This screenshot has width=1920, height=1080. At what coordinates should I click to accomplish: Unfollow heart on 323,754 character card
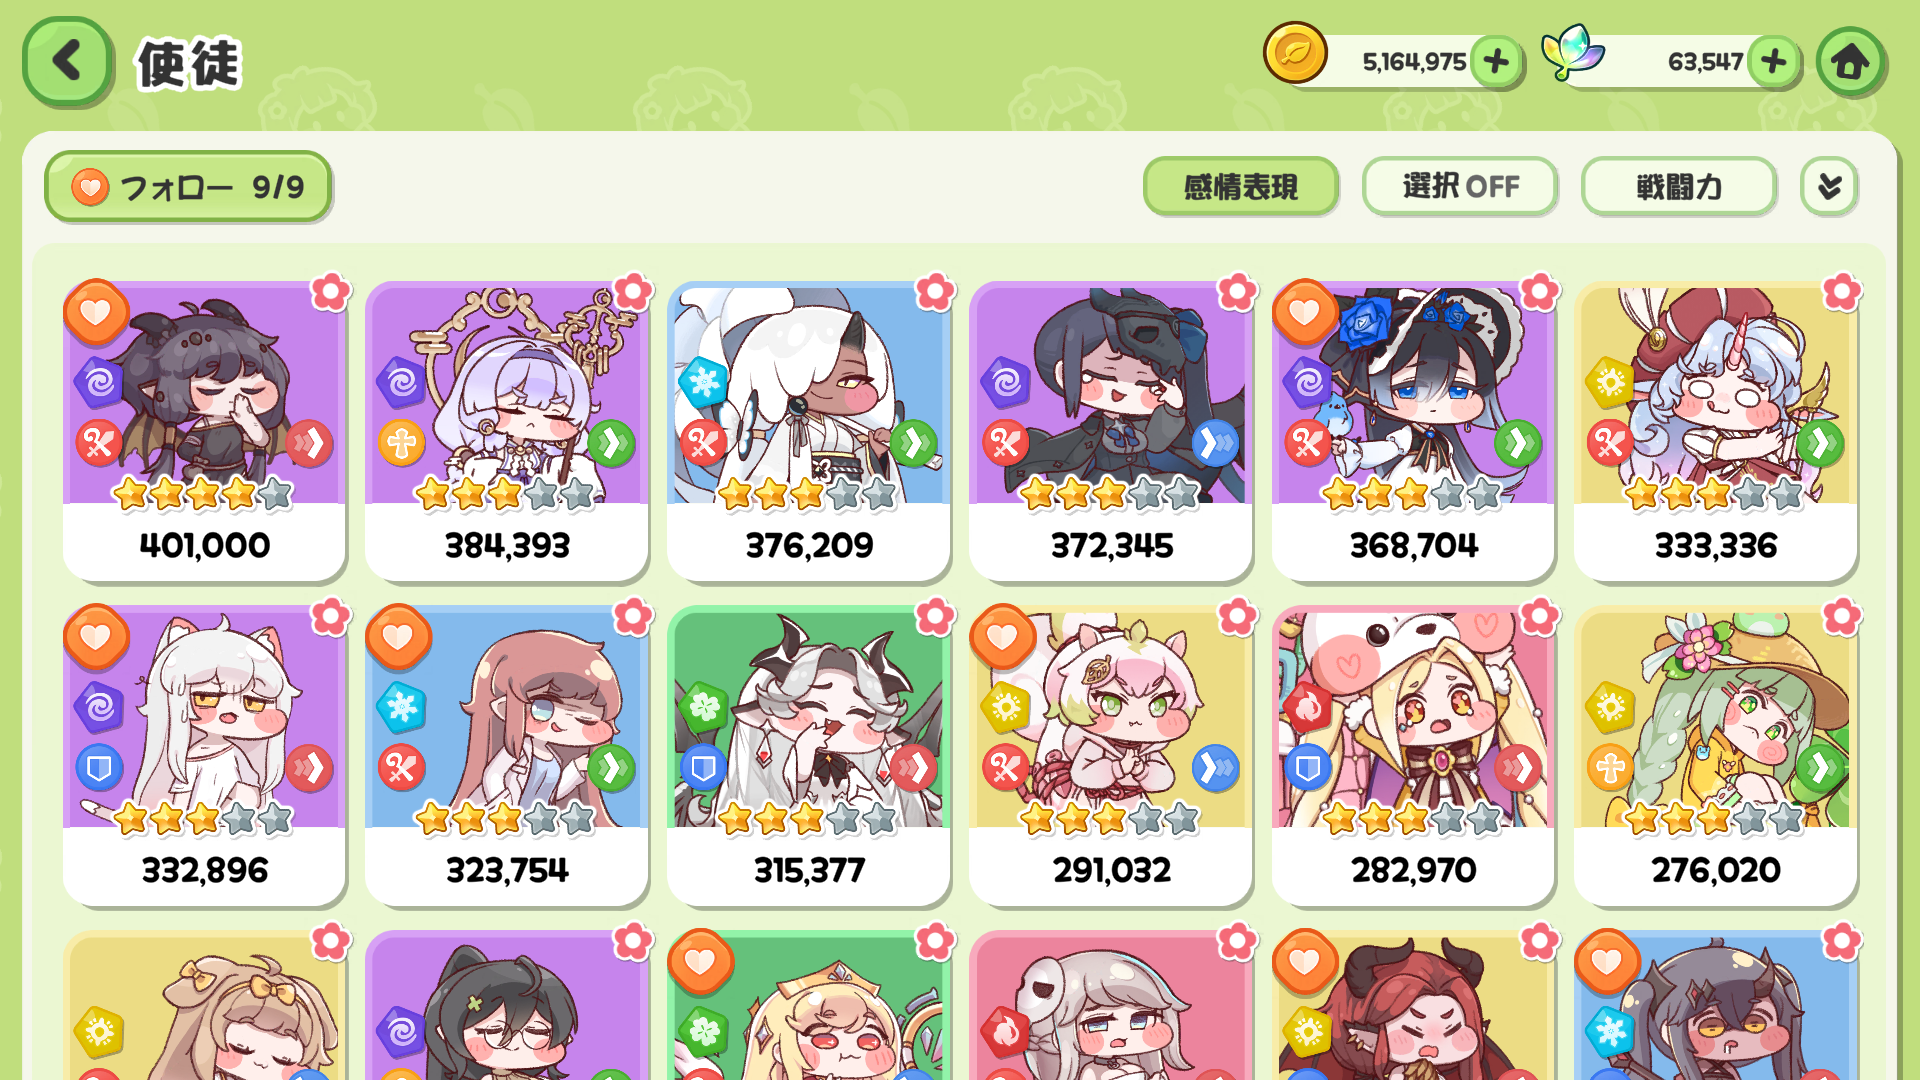coord(398,637)
